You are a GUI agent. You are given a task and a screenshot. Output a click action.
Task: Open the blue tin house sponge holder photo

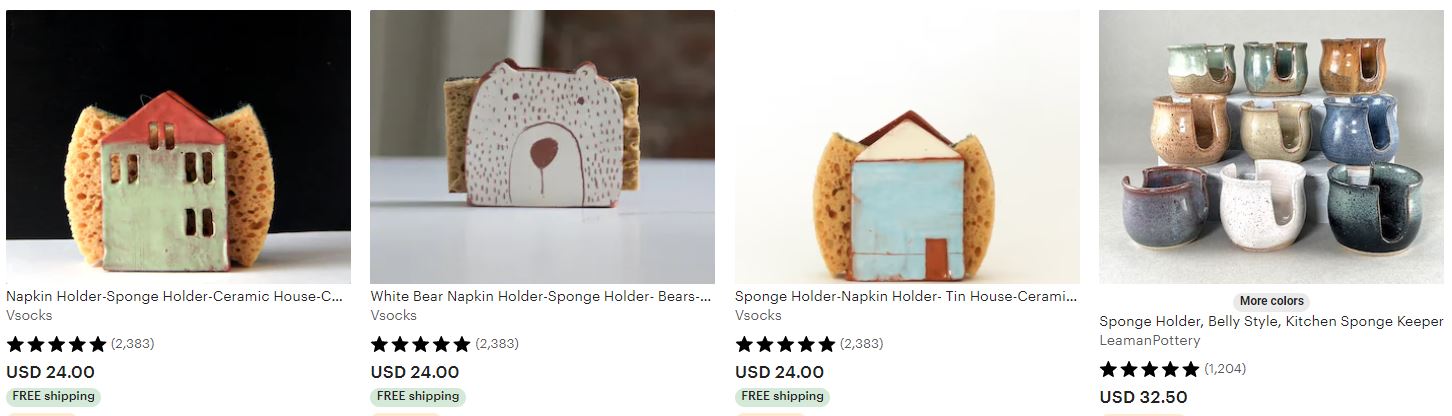click(907, 147)
